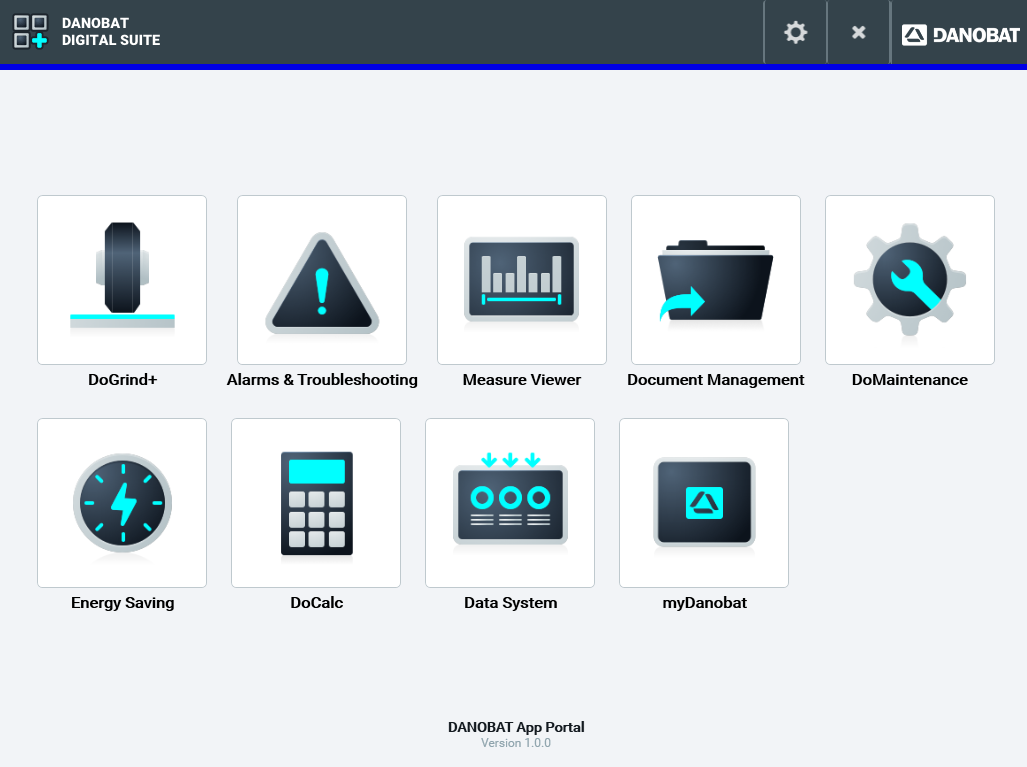Click the Energy Saving label
This screenshot has width=1027, height=767.
122,603
